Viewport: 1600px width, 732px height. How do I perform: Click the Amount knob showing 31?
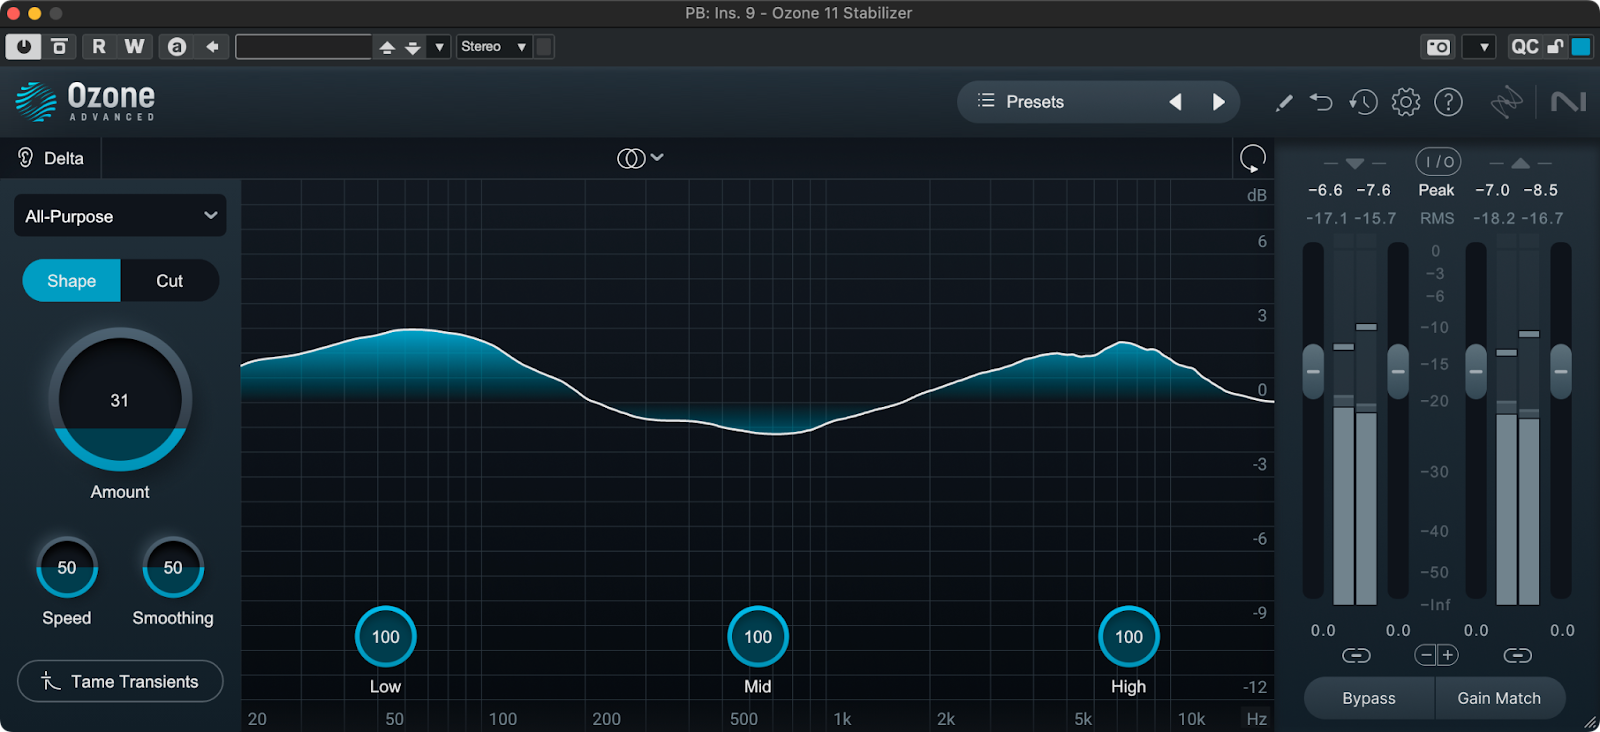pyautogui.click(x=120, y=400)
